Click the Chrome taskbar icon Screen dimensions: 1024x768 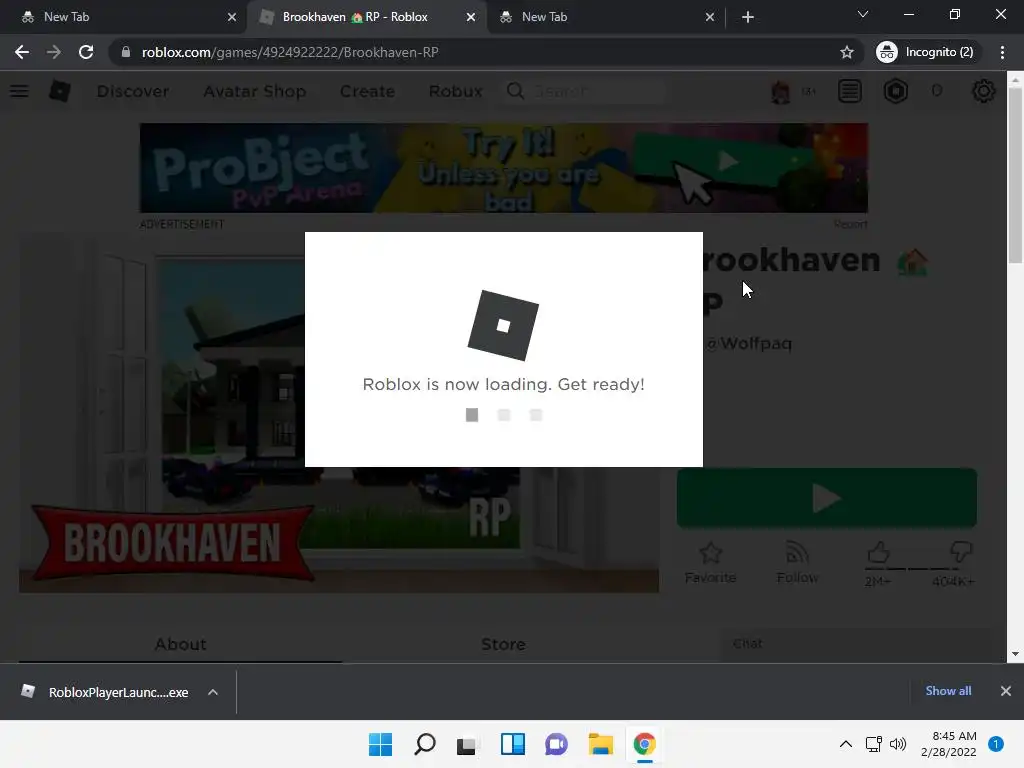pyautogui.click(x=645, y=744)
